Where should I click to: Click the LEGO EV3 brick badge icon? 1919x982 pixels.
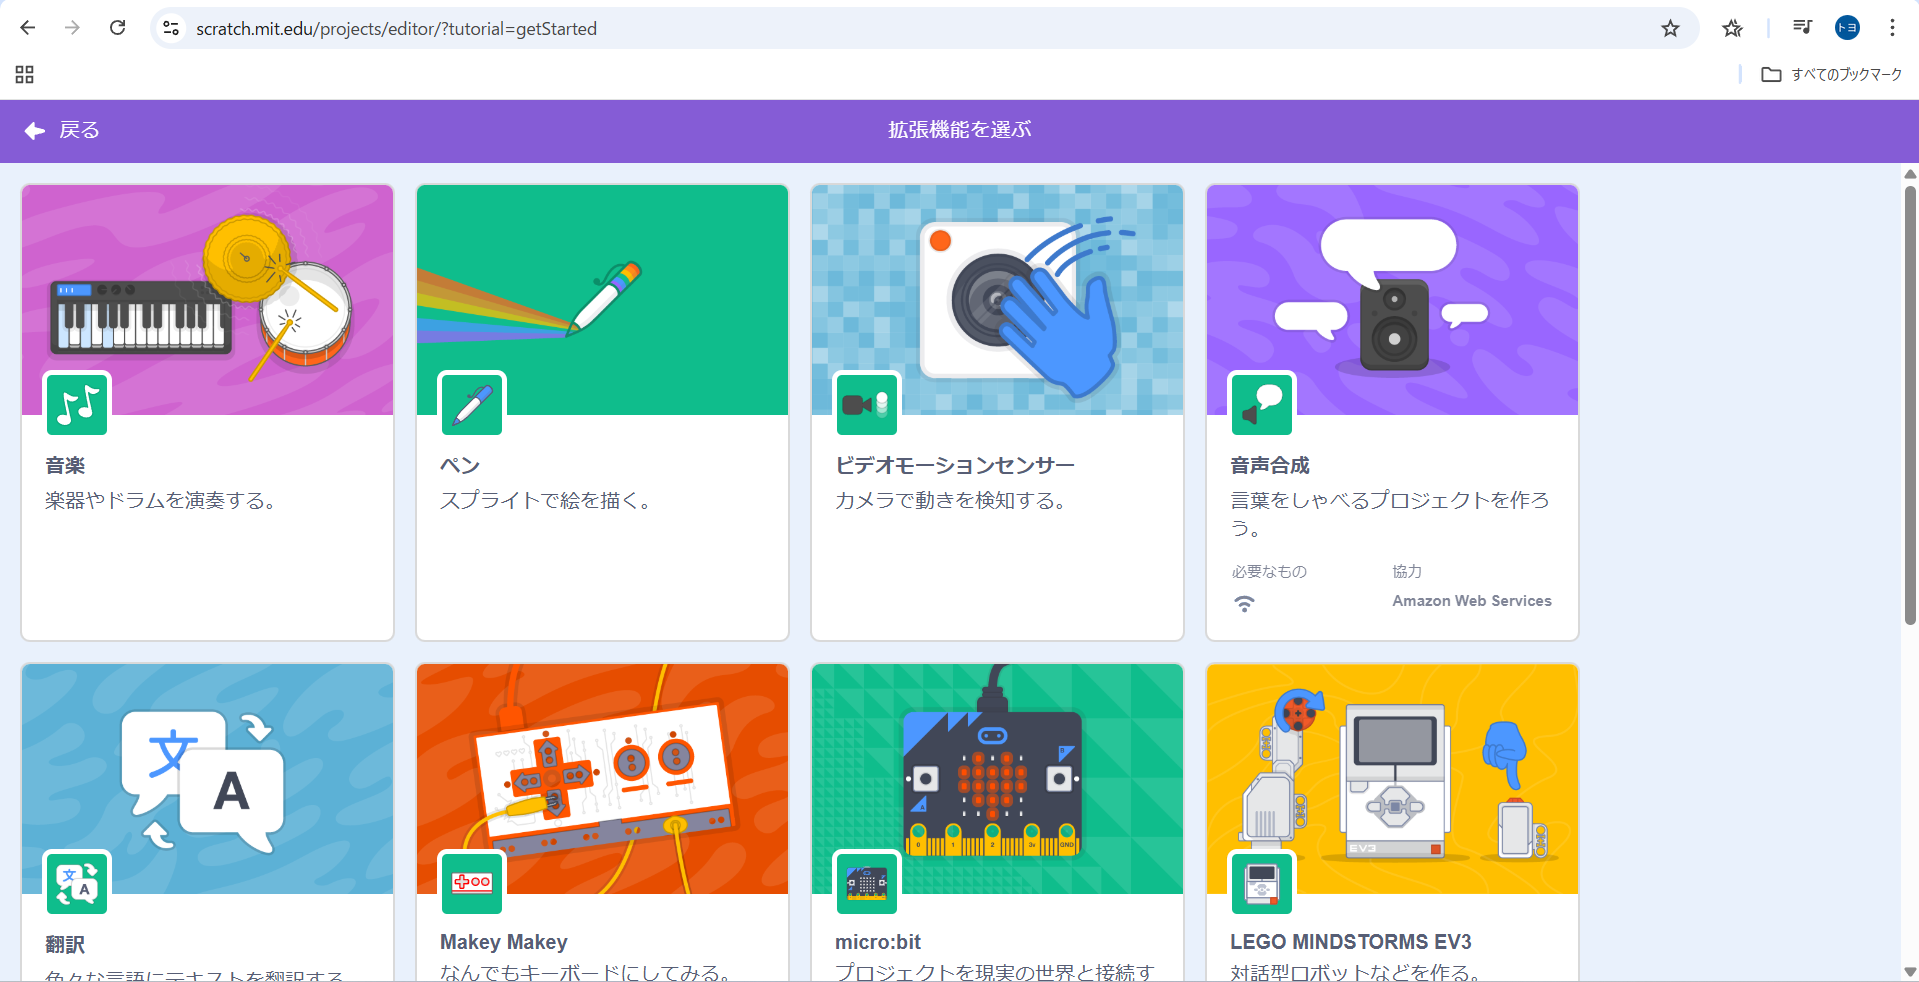point(1261,883)
